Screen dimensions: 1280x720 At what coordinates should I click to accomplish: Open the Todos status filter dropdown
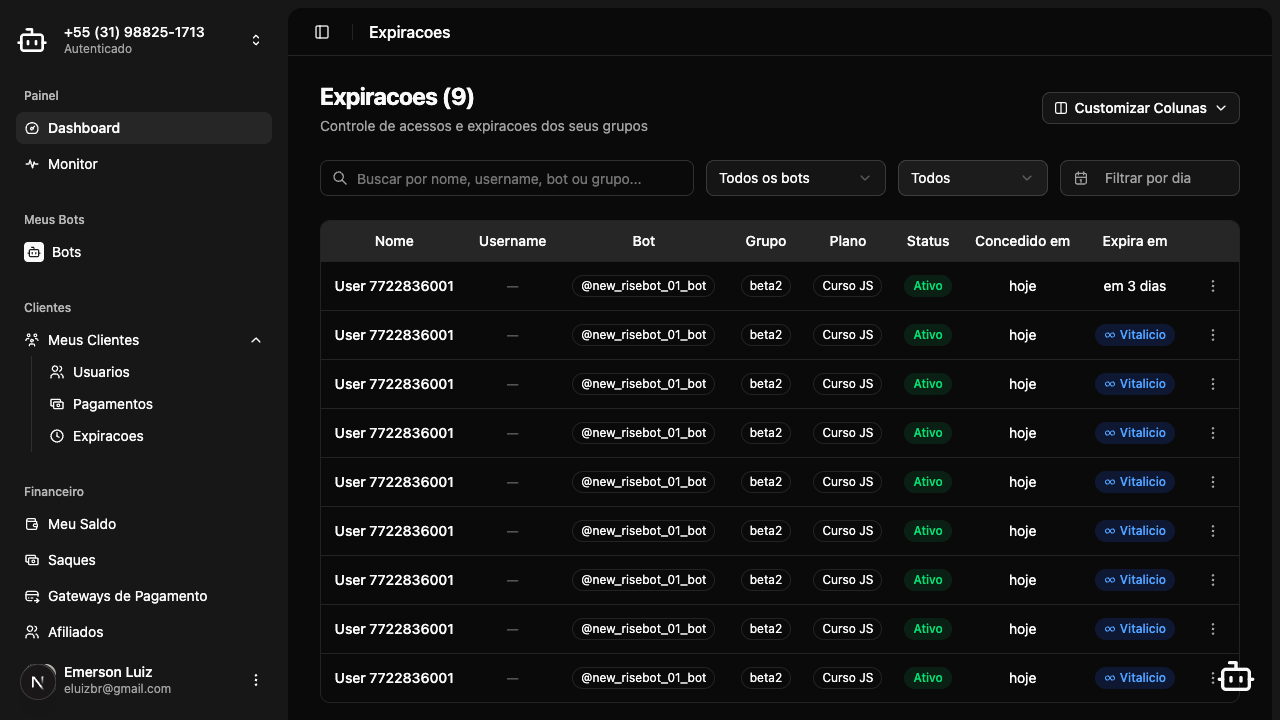(973, 178)
